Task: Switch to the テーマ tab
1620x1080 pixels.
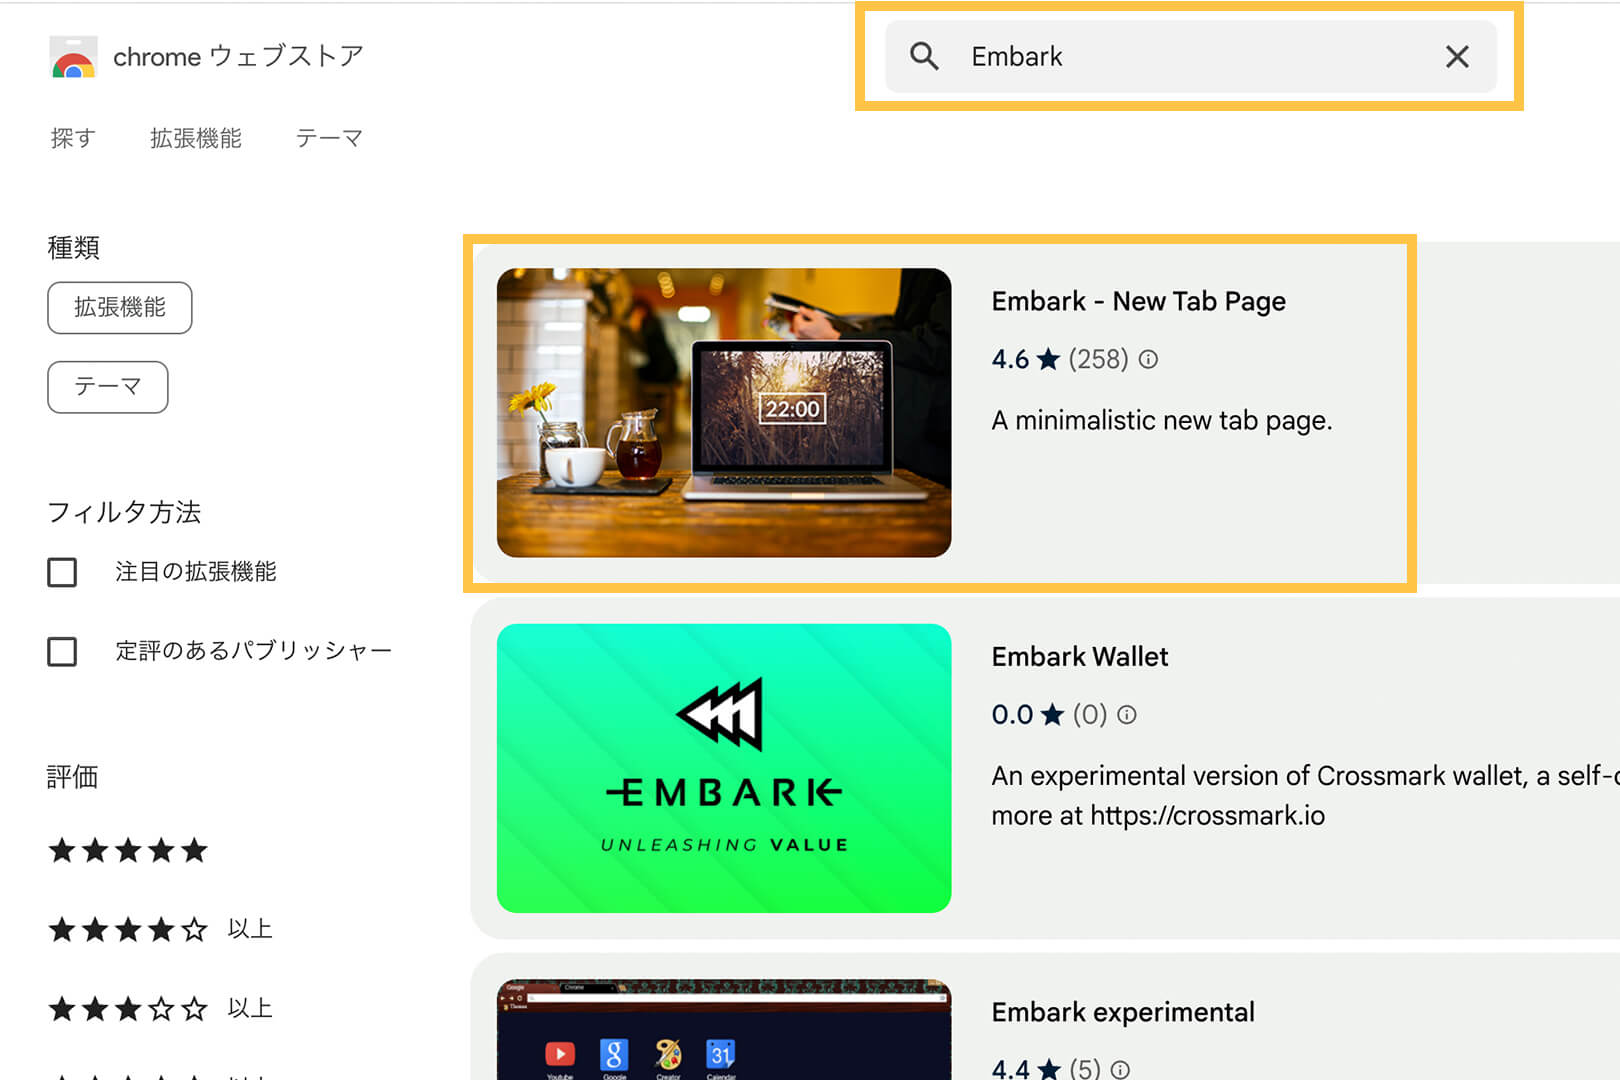Action: tap(329, 138)
